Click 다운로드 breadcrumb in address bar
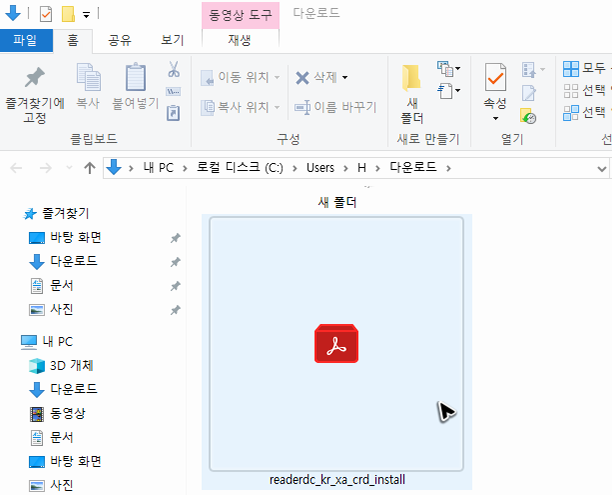 tap(413, 168)
